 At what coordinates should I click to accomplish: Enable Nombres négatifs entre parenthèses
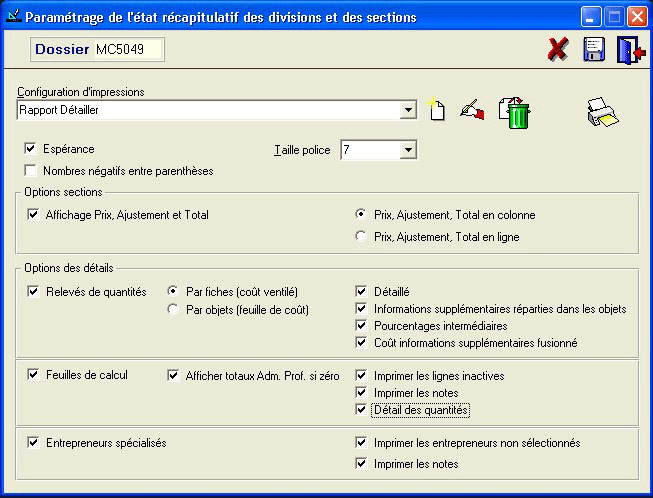(x=31, y=171)
